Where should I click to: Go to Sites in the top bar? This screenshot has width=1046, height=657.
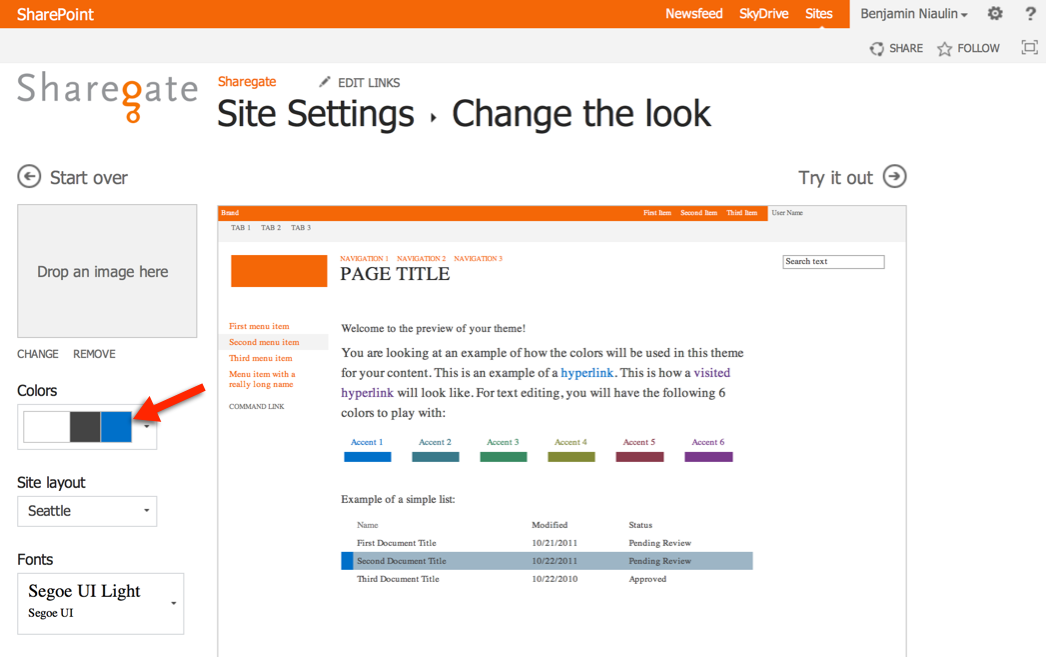[819, 14]
